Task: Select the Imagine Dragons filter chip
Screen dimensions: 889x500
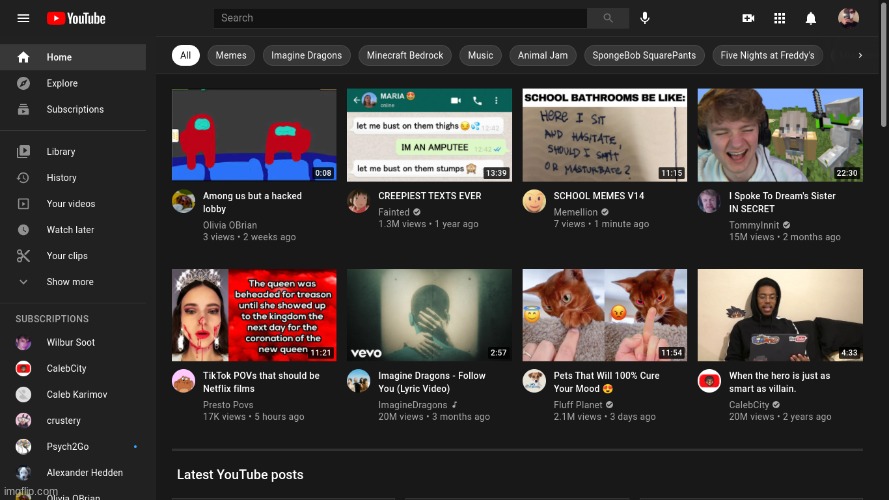Action: coord(306,55)
